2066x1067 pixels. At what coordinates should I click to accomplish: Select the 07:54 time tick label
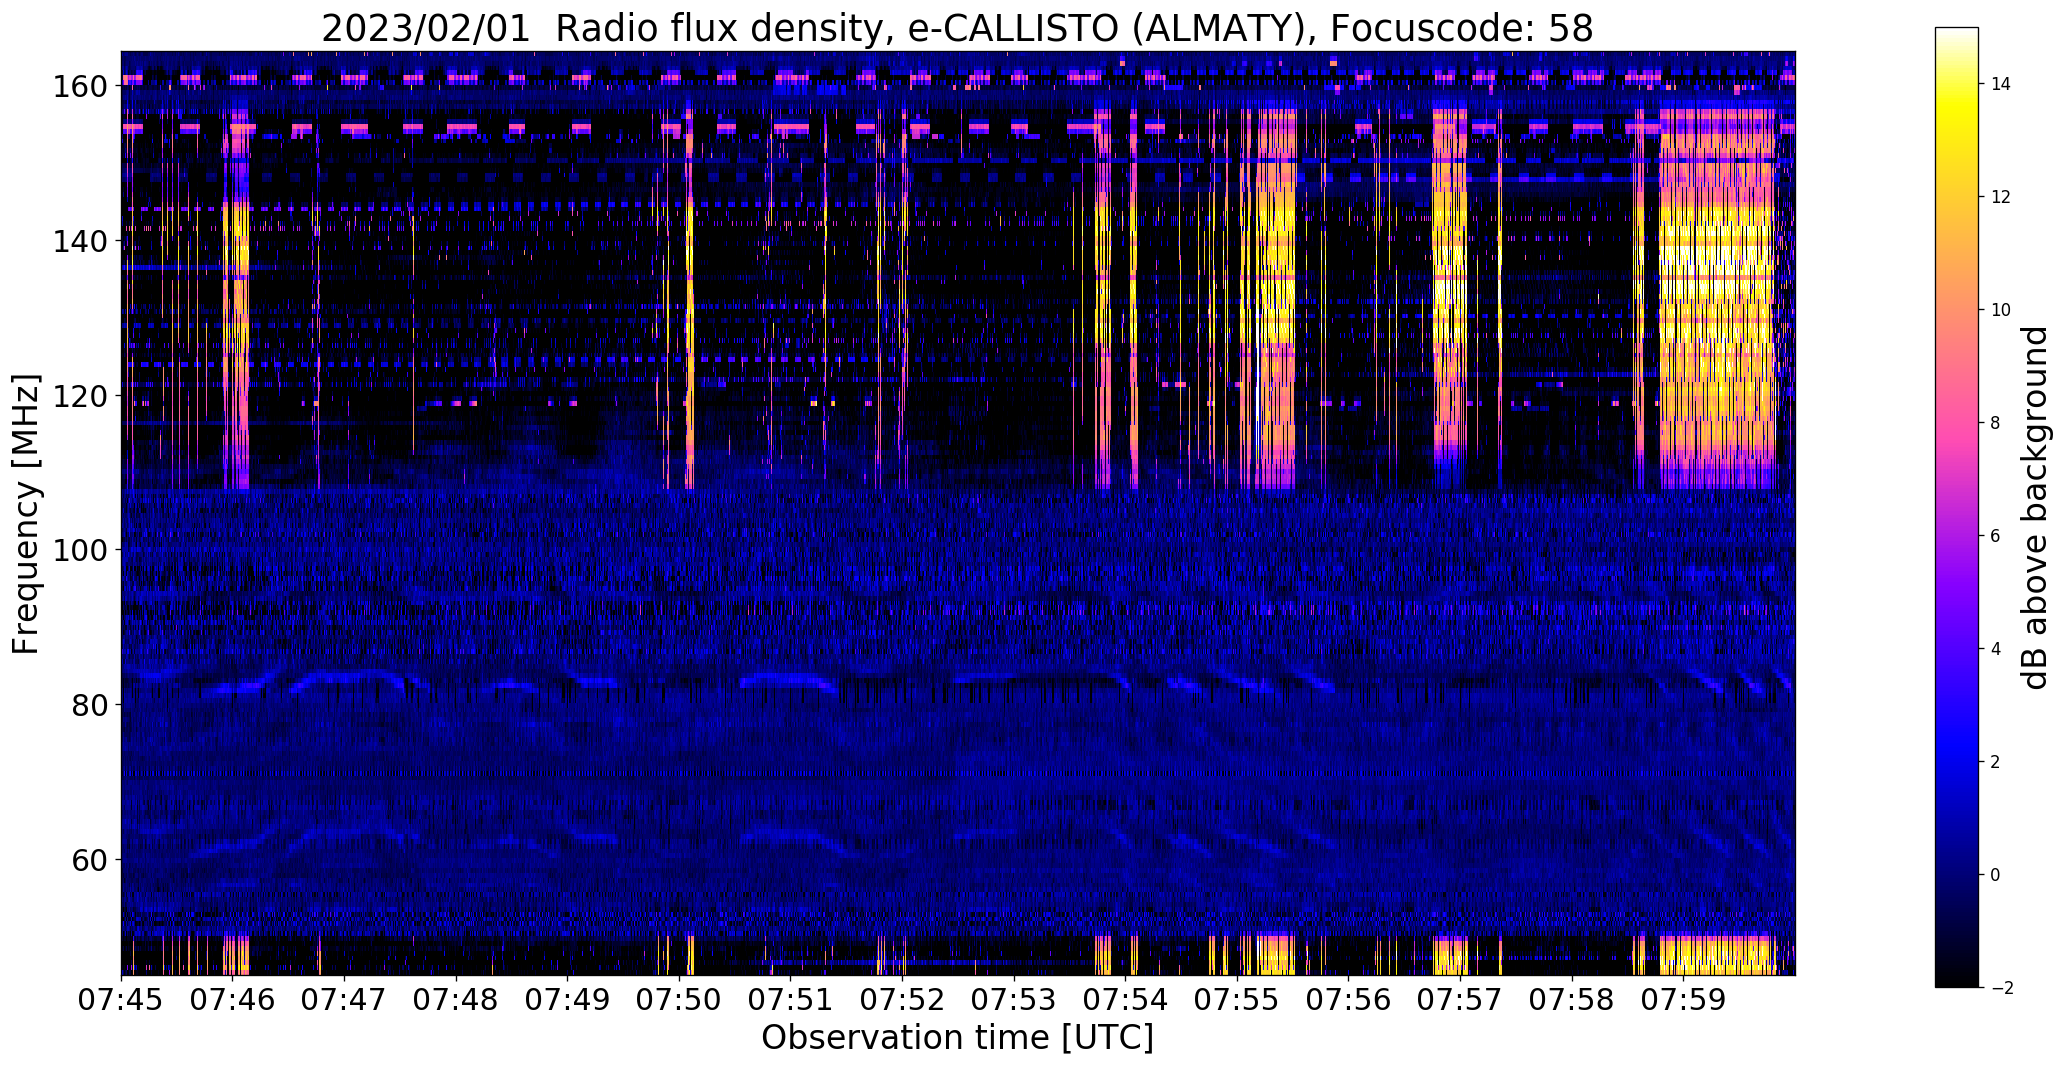click(1126, 999)
